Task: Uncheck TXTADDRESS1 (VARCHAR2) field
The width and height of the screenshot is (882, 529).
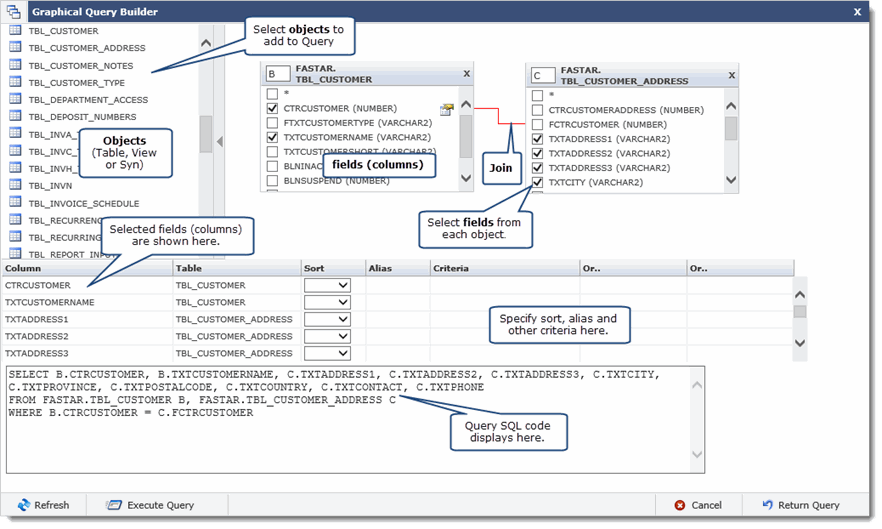Action: coord(537,138)
